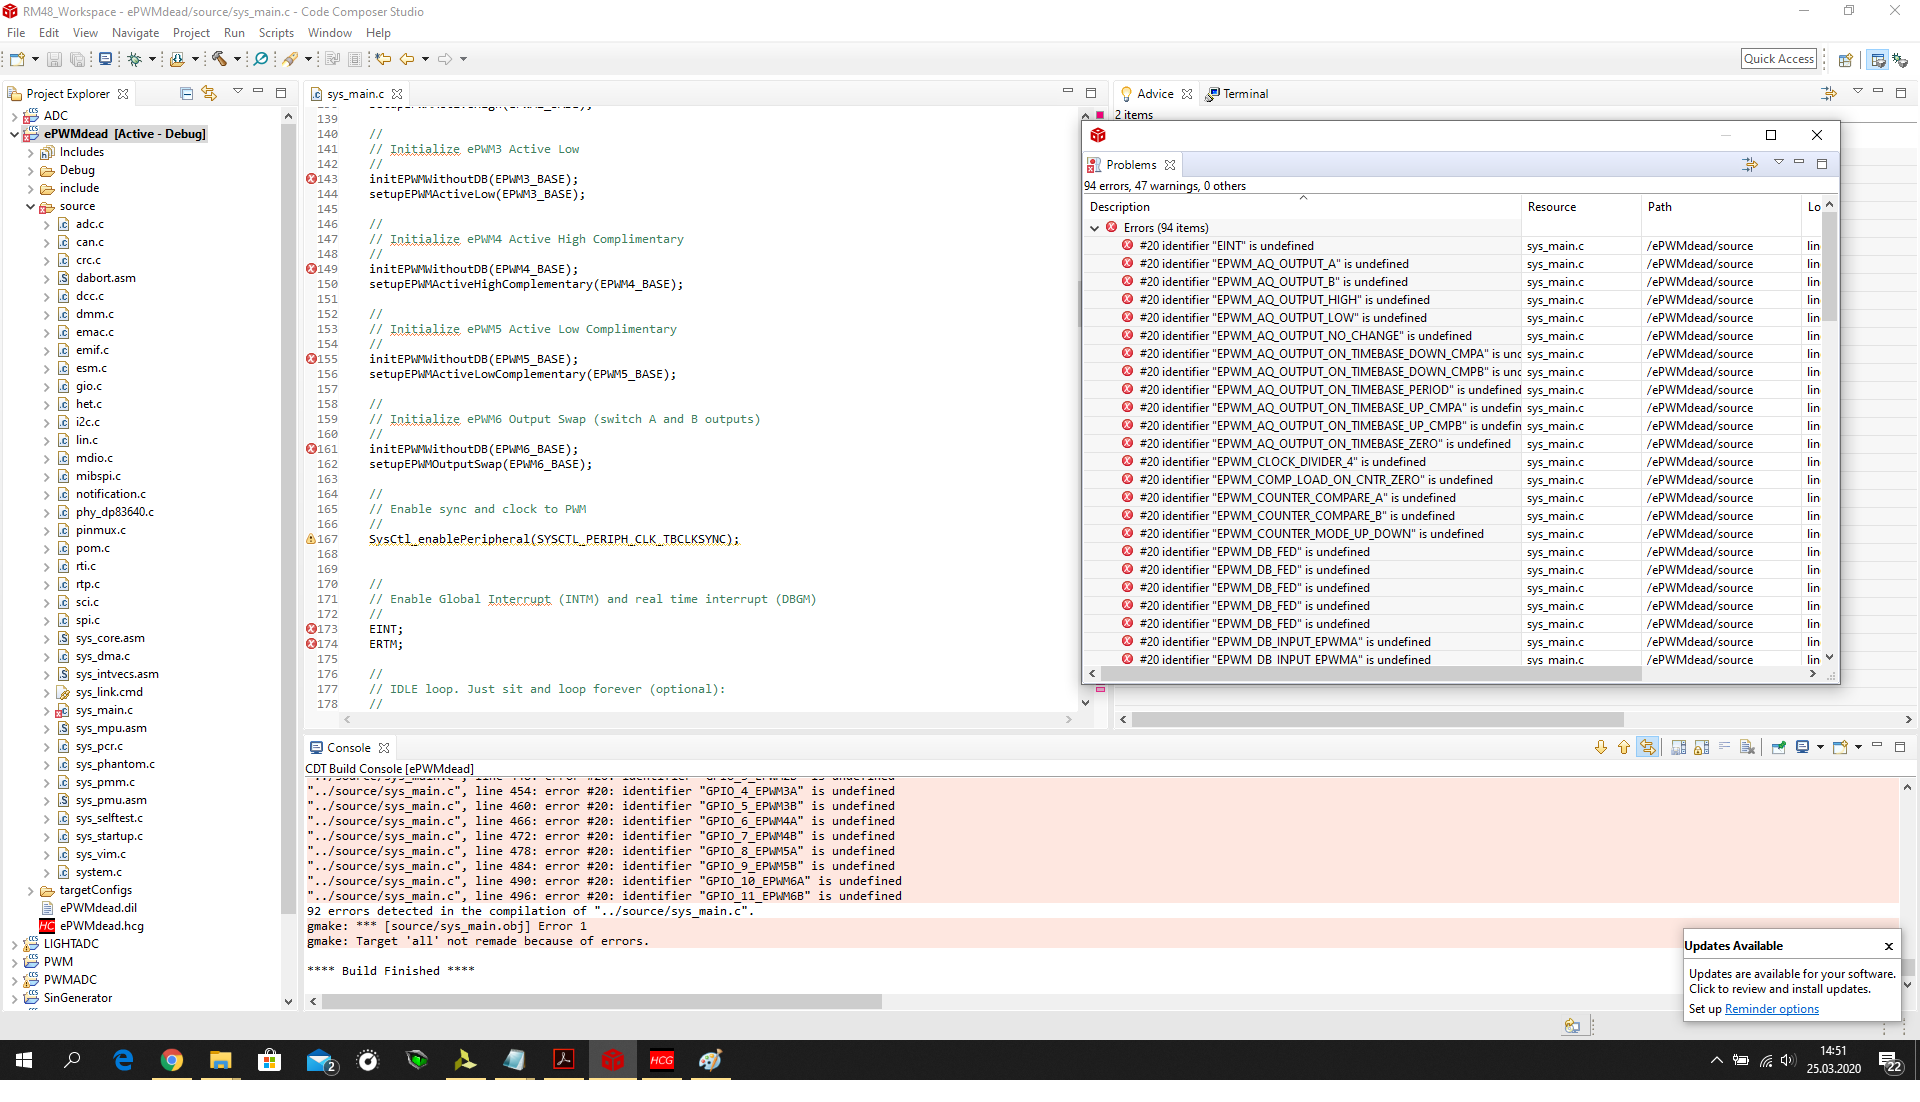Screen dimensions: 1920x1102
Task: Click the Save floppy disk icon
Action: pyautogui.click(x=55, y=59)
